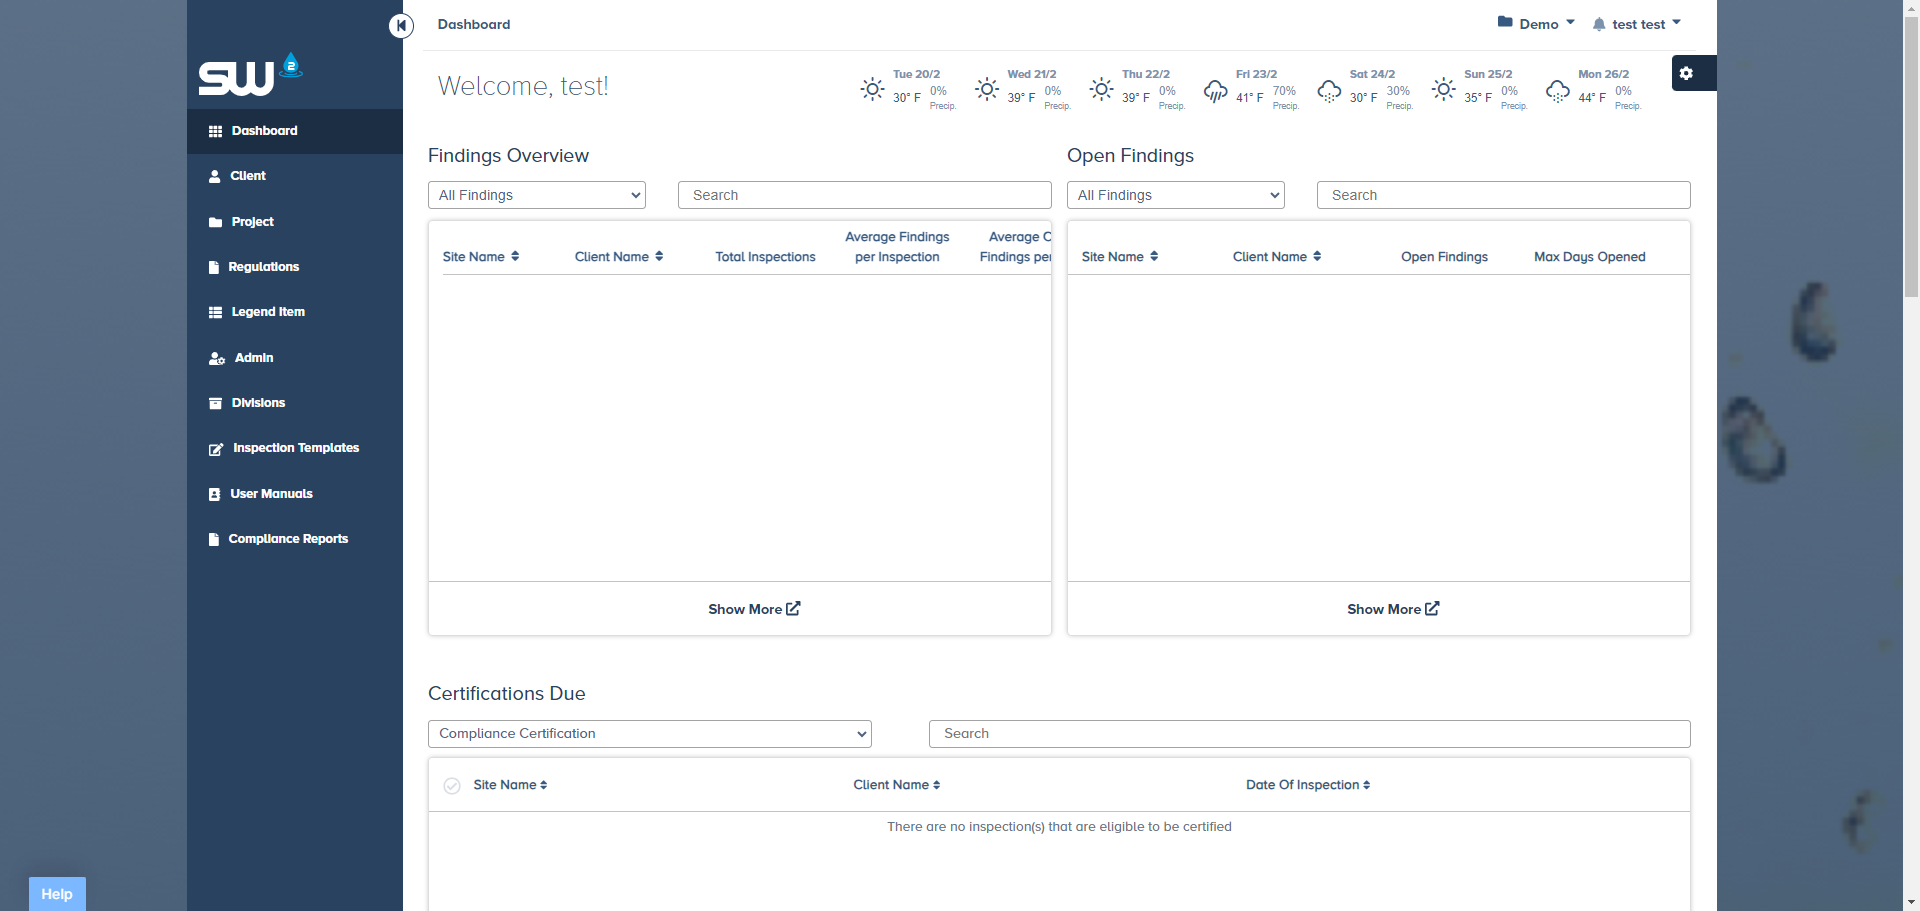Sort Open Findings by Client Name

coord(1277,257)
